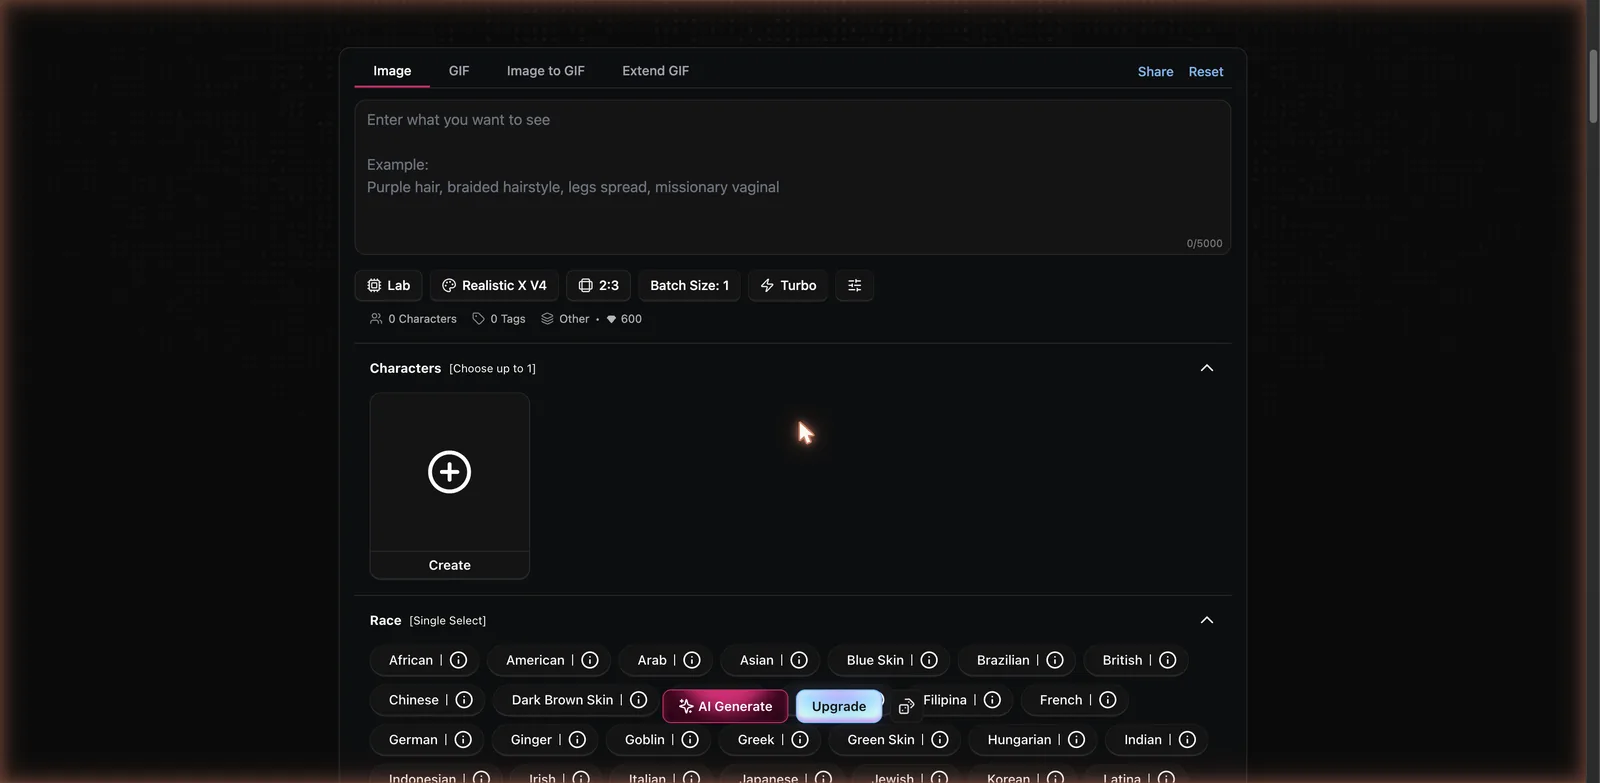Viewport: 1600px width, 783px height.
Task: Show info for the British tag
Action: pyautogui.click(x=1167, y=660)
